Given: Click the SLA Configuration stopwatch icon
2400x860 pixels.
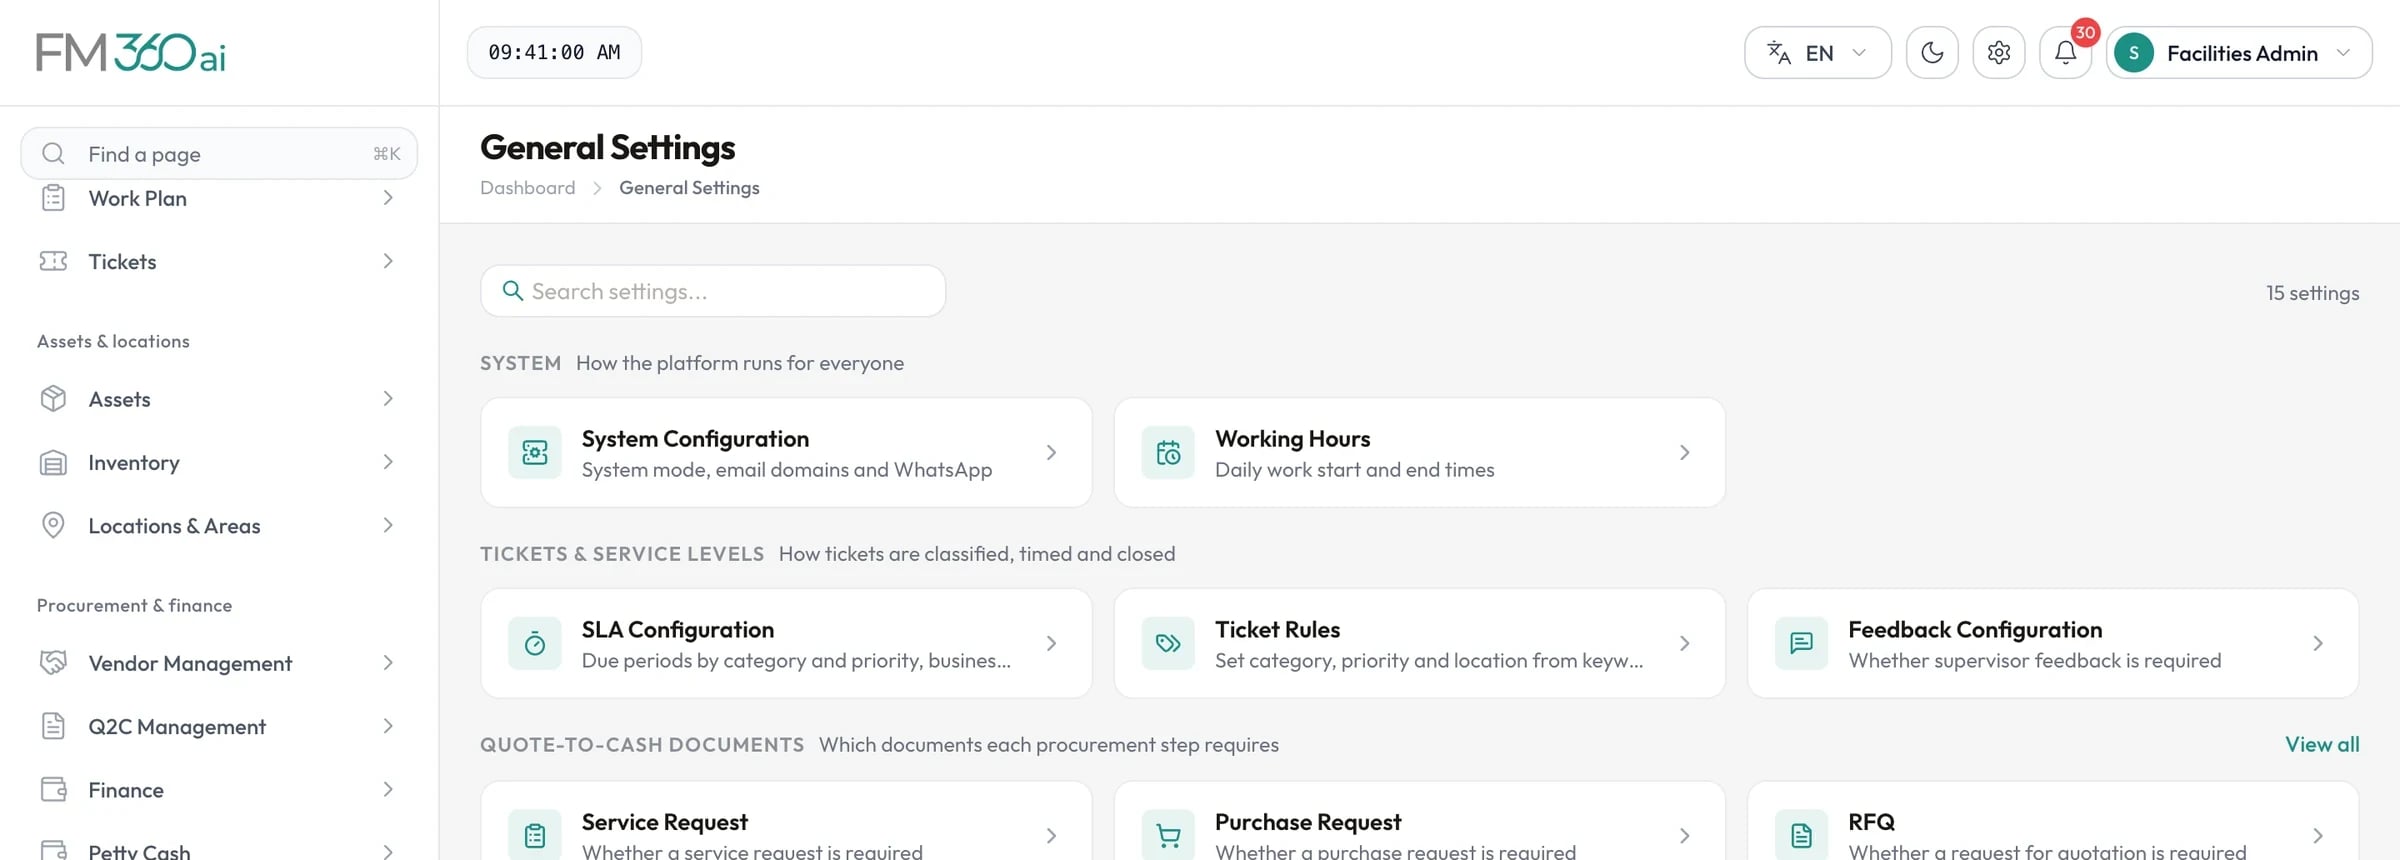Looking at the screenshot, I should 535,644.
